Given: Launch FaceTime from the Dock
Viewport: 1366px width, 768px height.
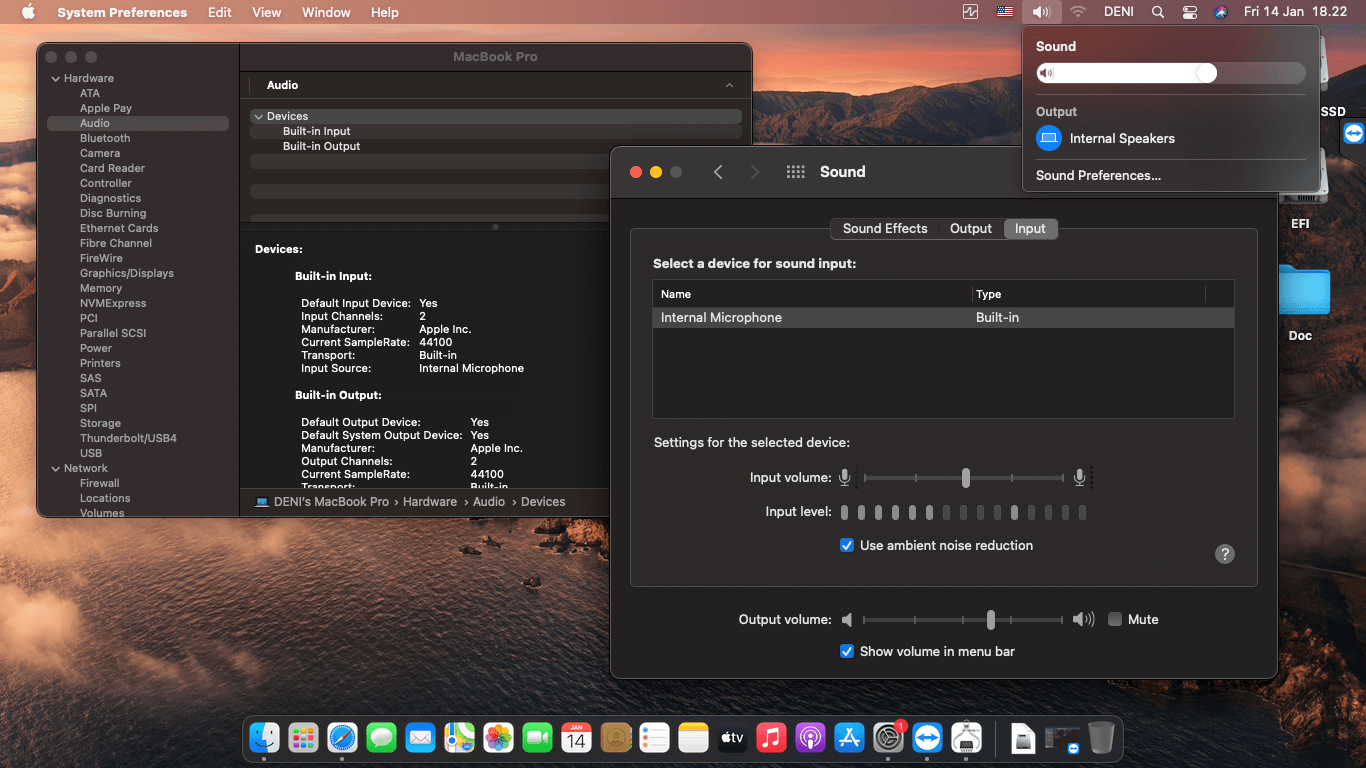Looking at the screenshot, I should coord(537,738).
